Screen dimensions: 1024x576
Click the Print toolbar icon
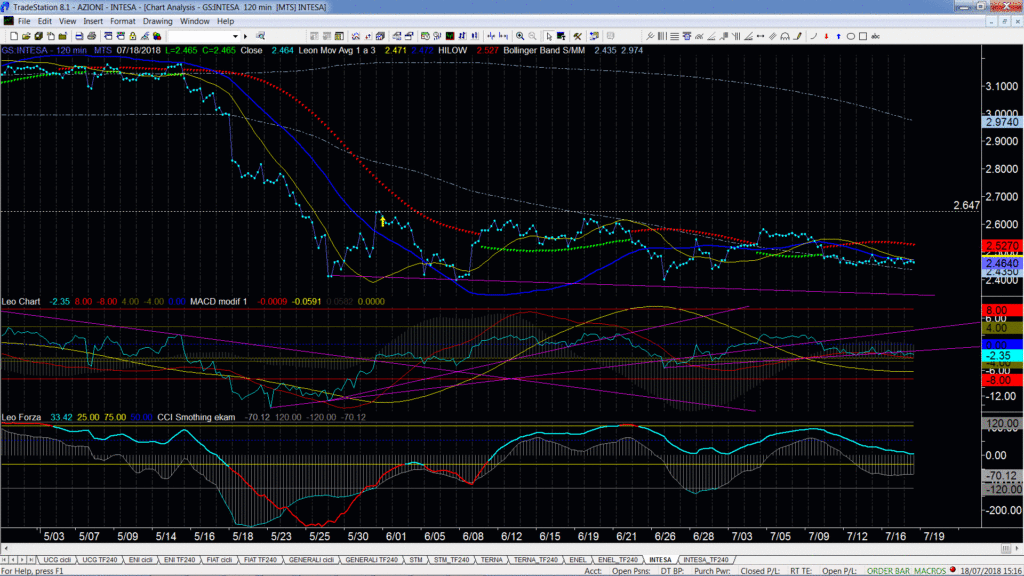pos(79,37)
